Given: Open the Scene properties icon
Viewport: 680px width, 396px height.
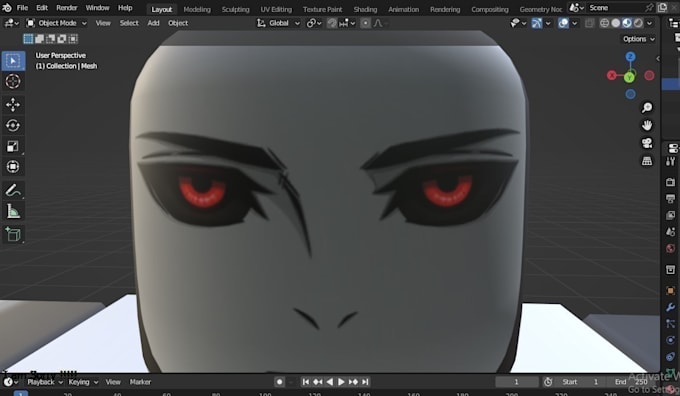Looking at the screenshot, I should tap(670, 232).
